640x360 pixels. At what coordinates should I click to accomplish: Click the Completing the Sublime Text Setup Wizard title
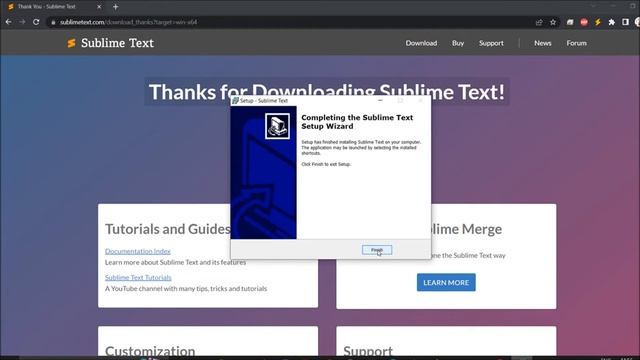pyautogui.click(x=357, y=122)
